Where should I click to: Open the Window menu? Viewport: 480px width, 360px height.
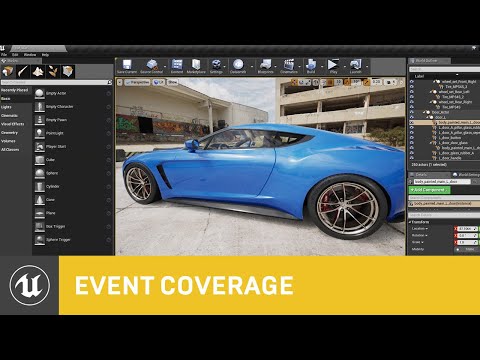click(x=30, y=55)
